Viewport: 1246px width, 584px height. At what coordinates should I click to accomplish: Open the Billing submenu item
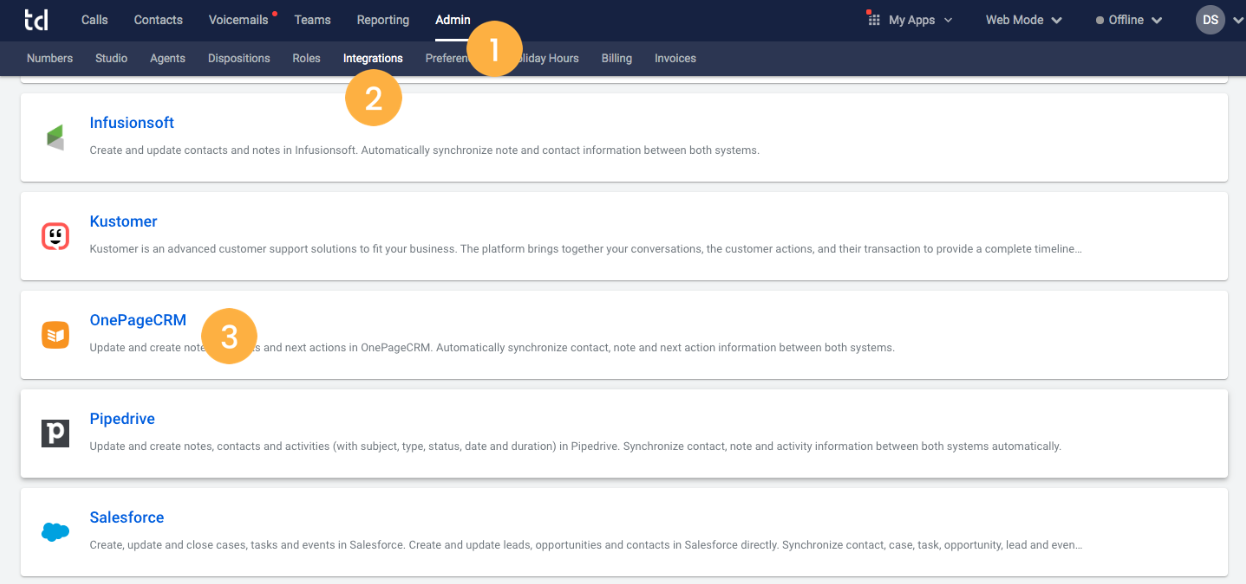point(617,58)
